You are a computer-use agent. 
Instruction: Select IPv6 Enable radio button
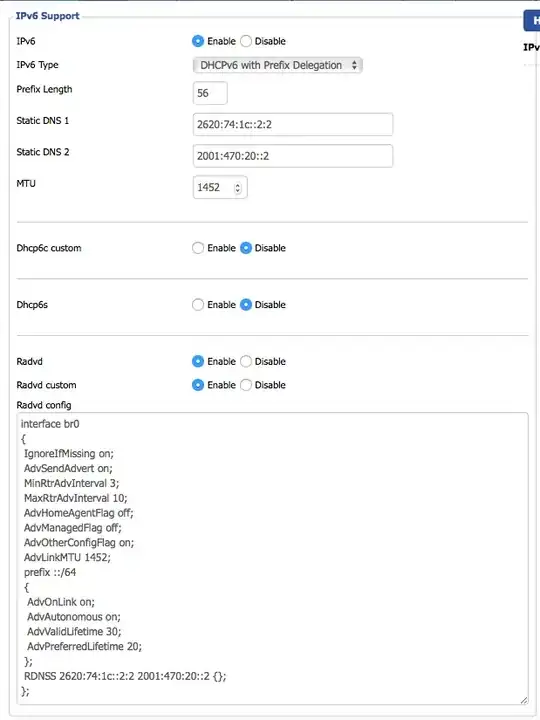click(x=198, y=41)
